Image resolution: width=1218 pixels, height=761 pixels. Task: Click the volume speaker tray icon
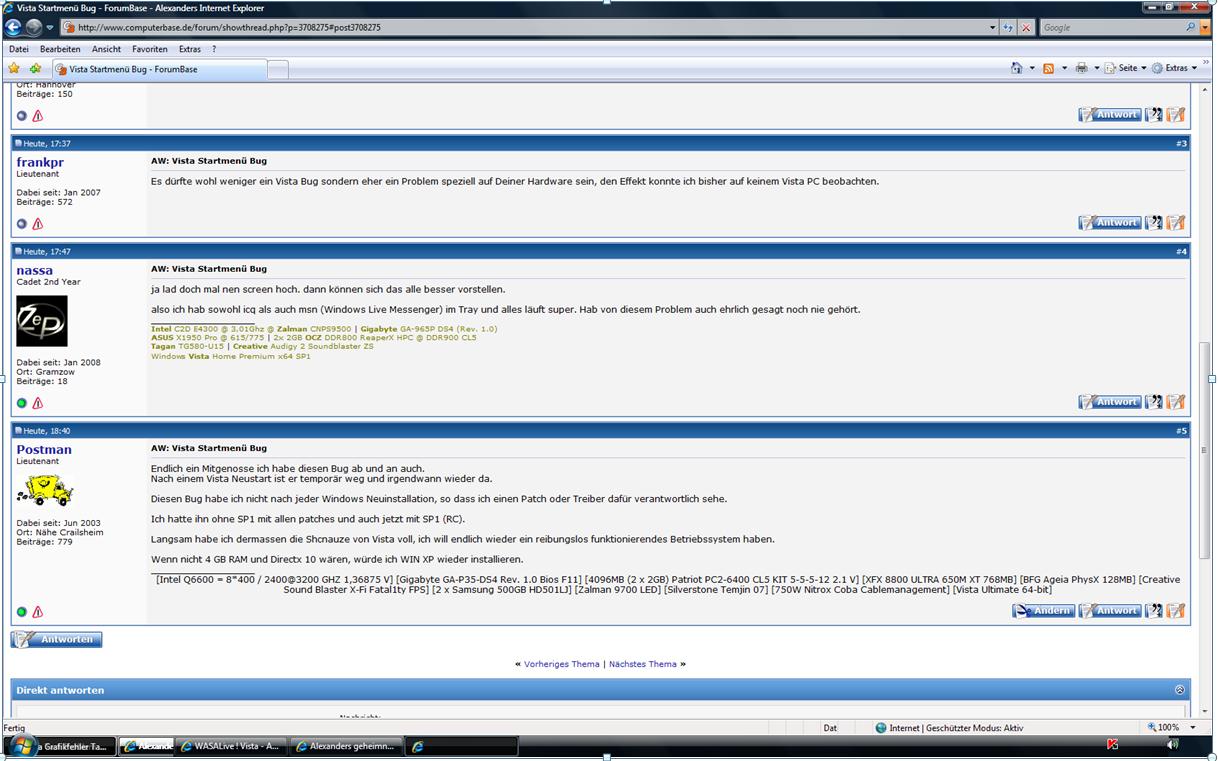pyautogui.click(x=1171, y=745)
